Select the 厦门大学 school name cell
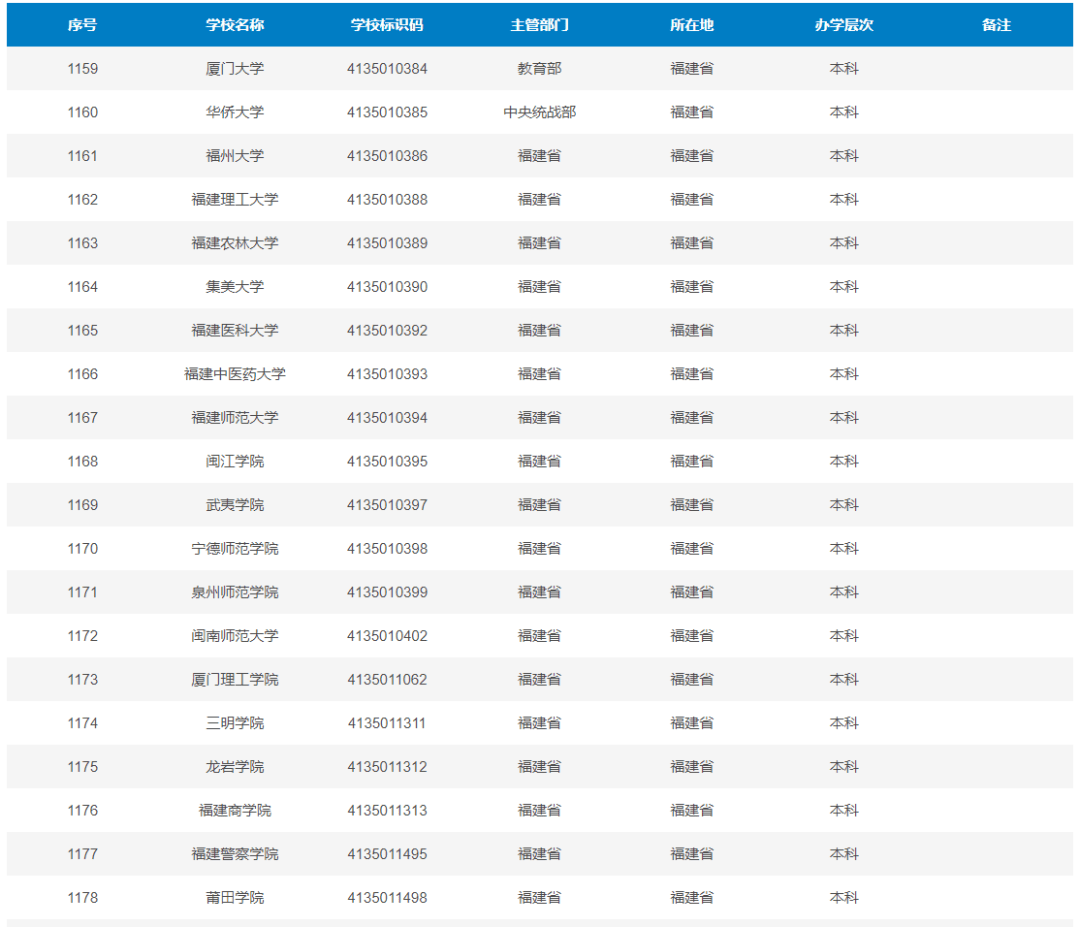Screen dimensions: 1080x927 coord(235,69)
